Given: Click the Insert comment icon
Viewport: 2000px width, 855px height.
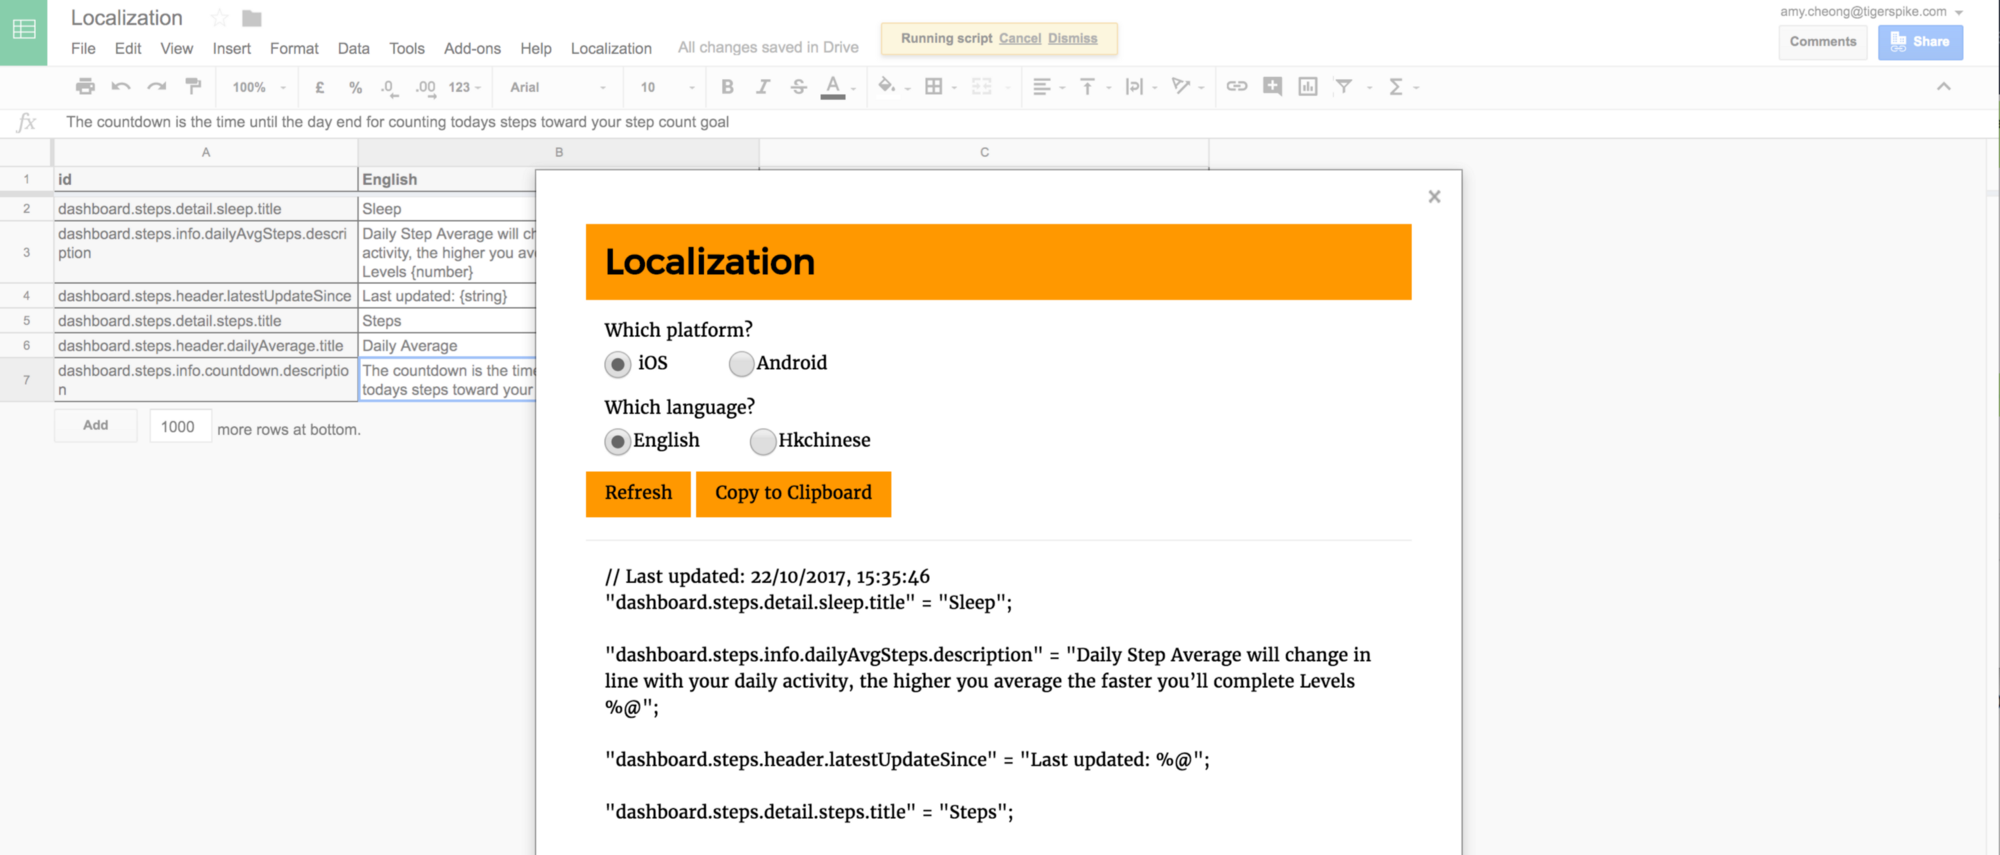Looking at the screenshot, I should pos(1272,87).
